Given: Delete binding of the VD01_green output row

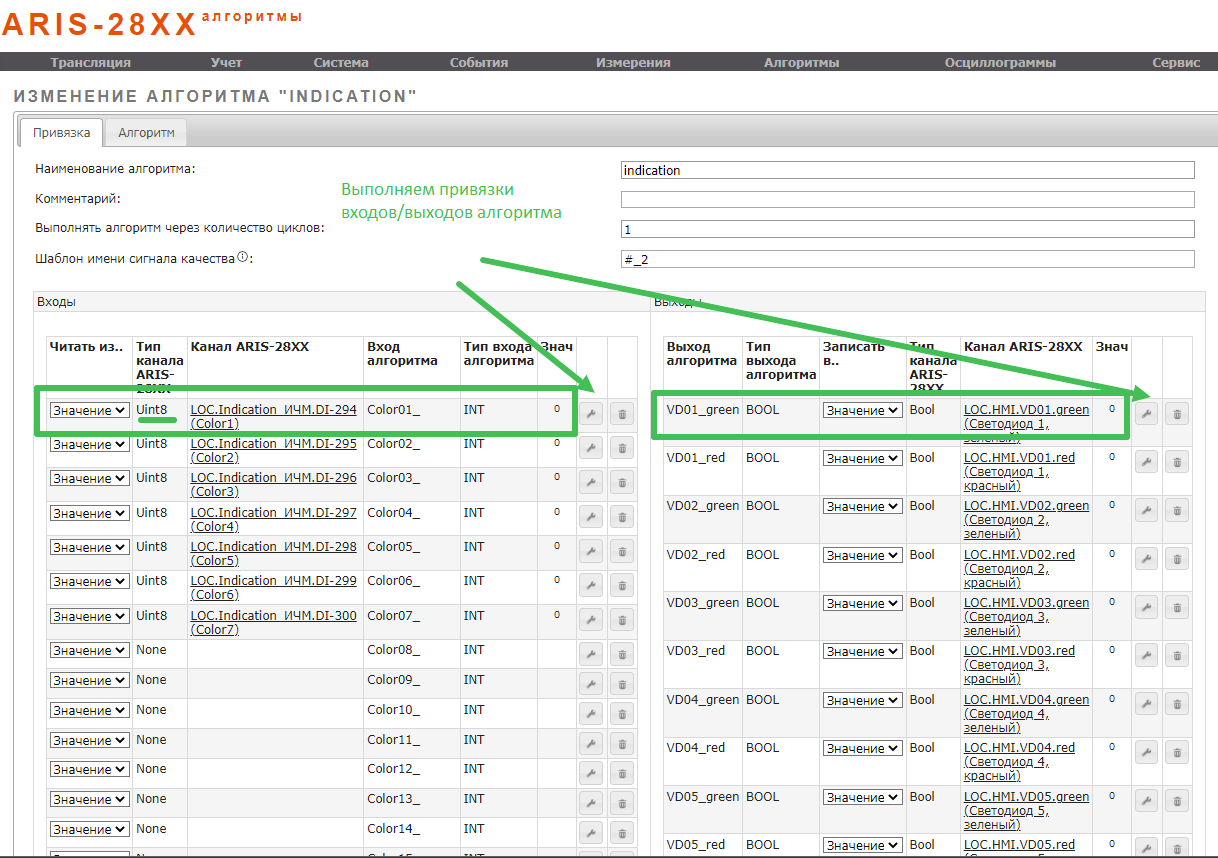Looking at the screenshot, I should click(x=1177, y=413).
